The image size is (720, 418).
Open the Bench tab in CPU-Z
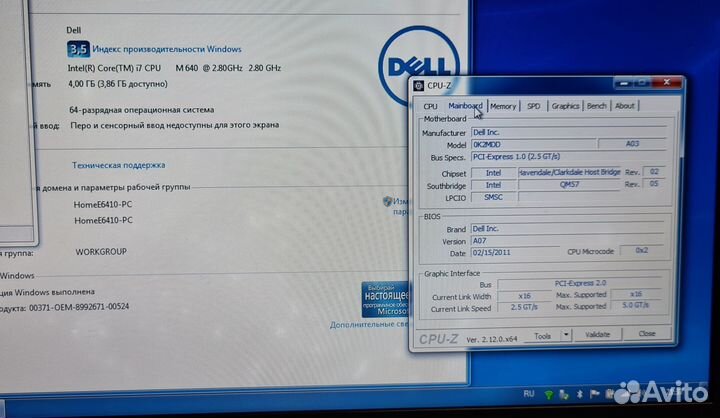tap(596, 106)
